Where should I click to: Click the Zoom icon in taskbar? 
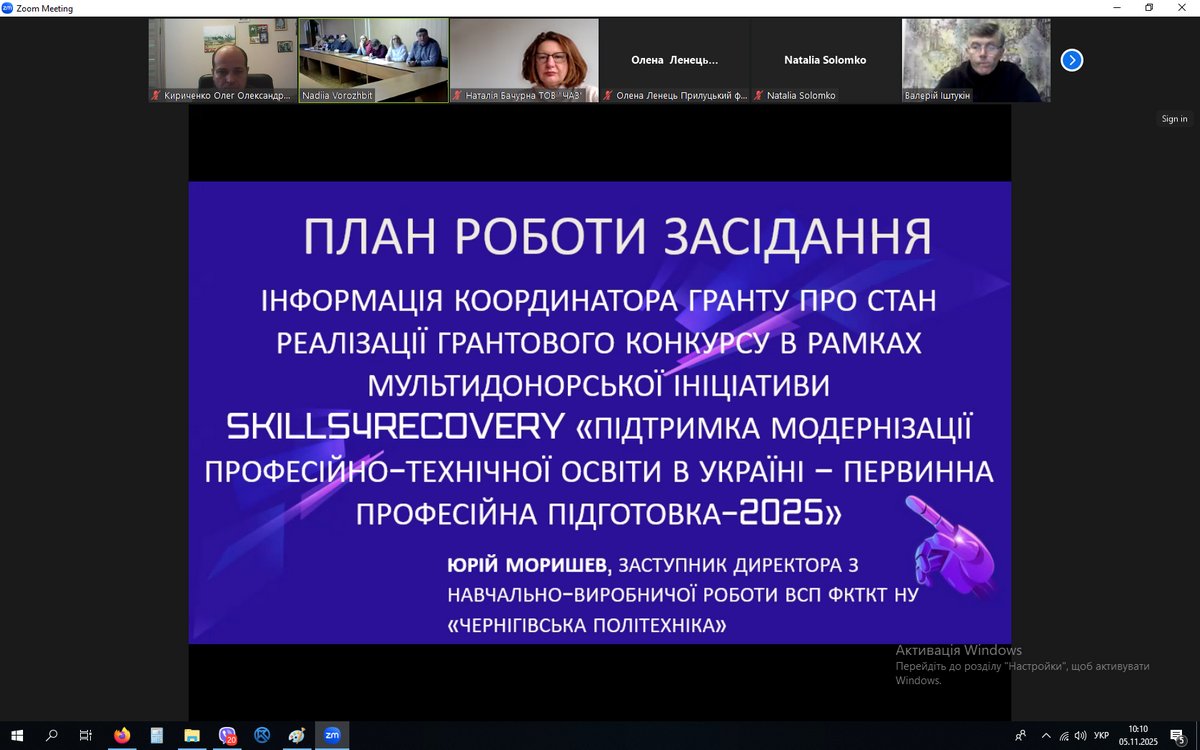pos(332,735)
